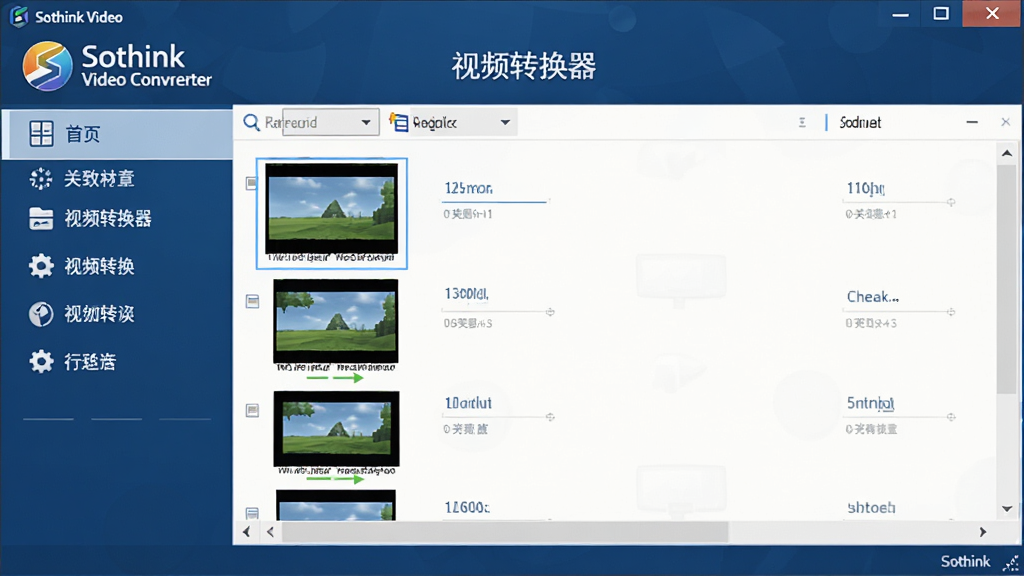
Task: Click the 0关思小11 text under 125mon
Action: (x=468, y=214)
